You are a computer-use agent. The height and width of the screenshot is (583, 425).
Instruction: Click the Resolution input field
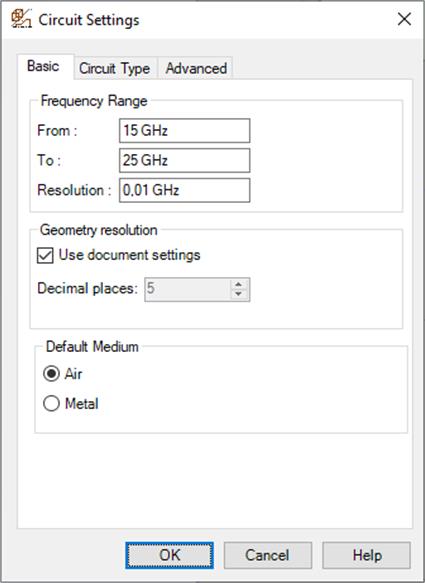coord(184,190)
